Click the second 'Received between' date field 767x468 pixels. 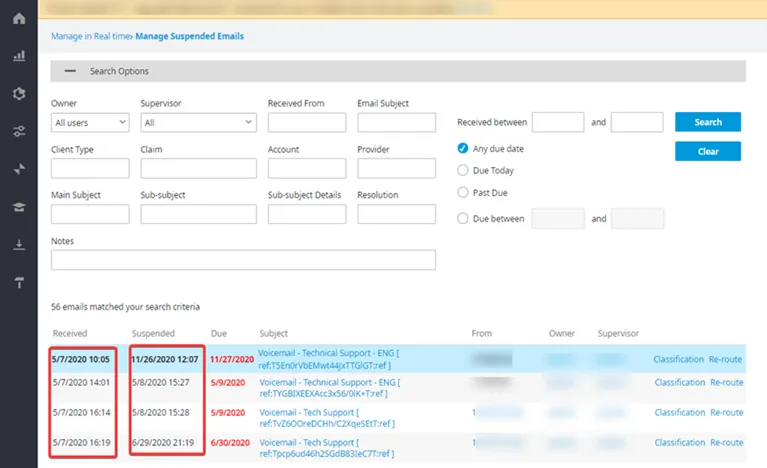[x=637, y=122]
